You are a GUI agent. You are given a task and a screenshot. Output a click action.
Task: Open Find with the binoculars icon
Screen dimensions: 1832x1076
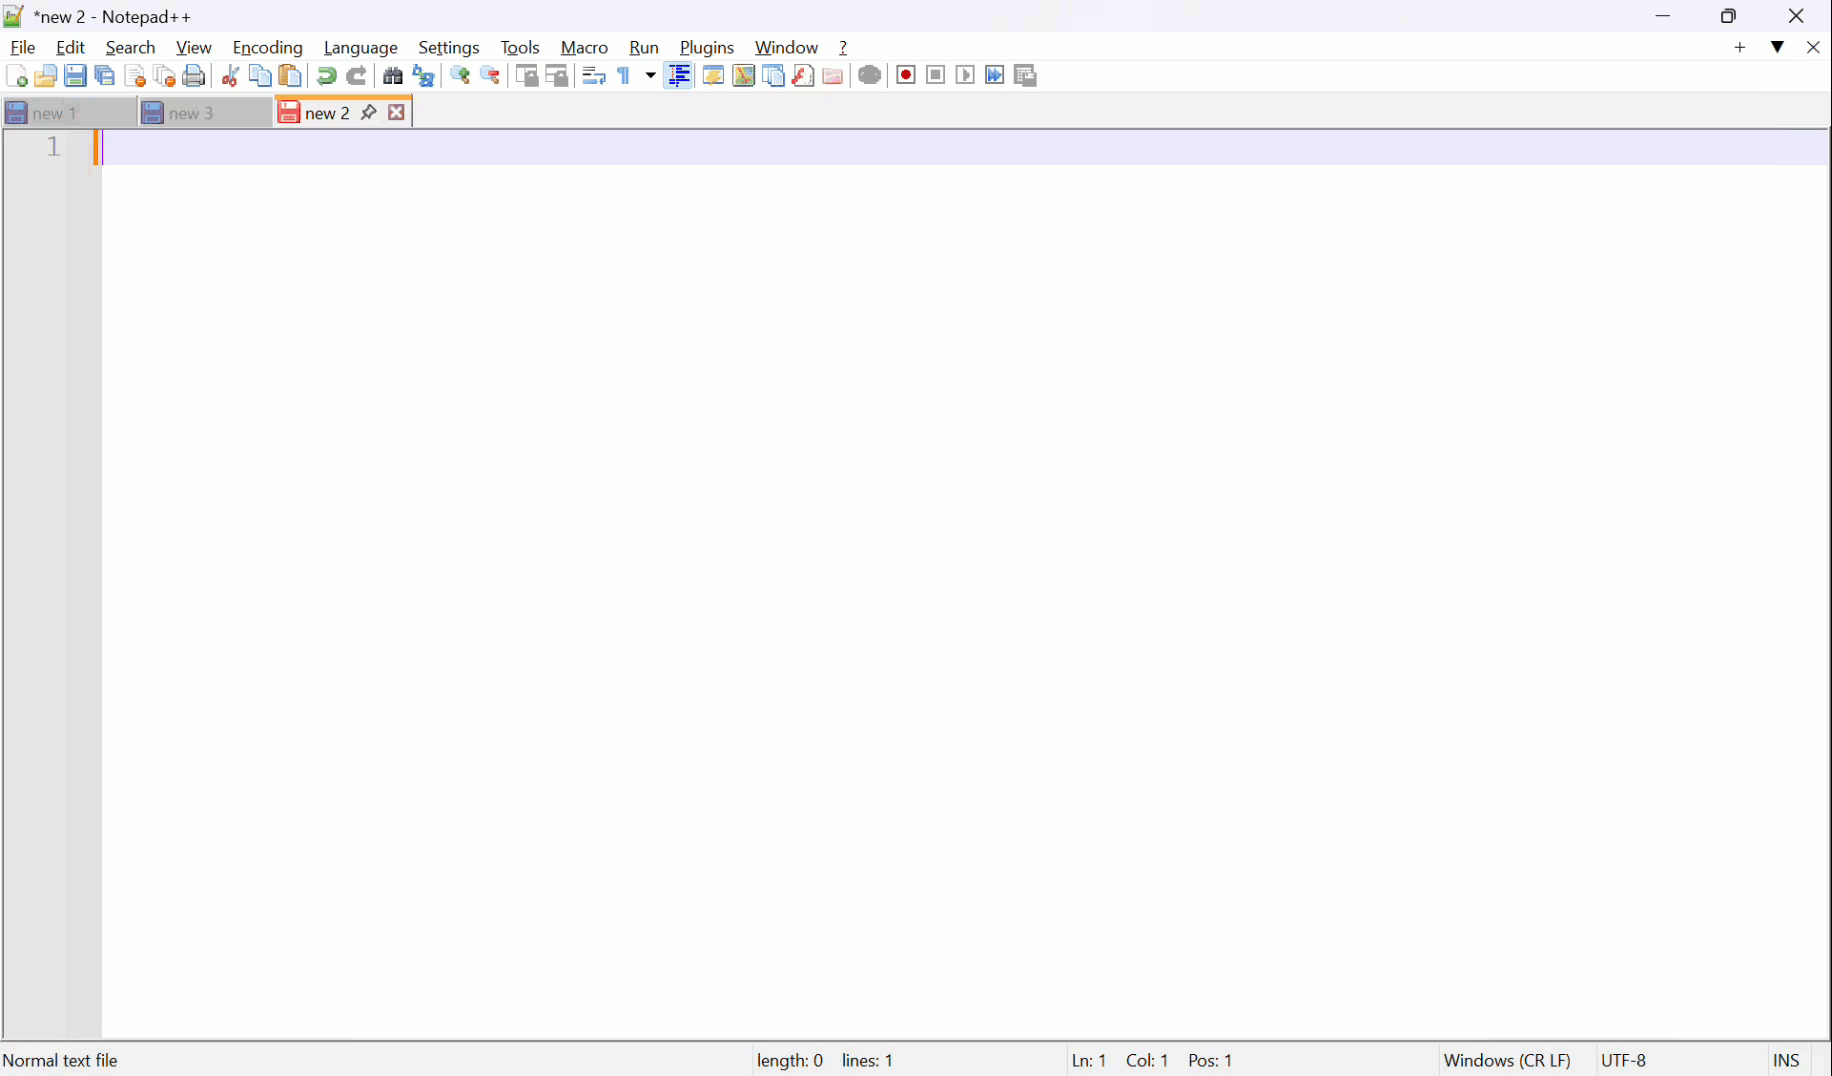click(x=393, y=76)
